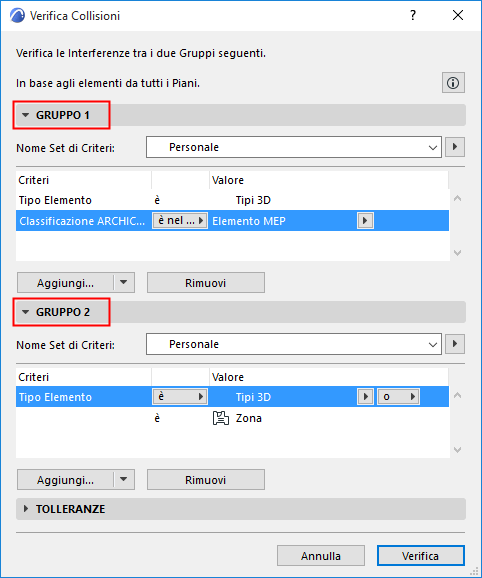
Task: Close the Verifica Collisioni dialog
Action: (458, 15)
